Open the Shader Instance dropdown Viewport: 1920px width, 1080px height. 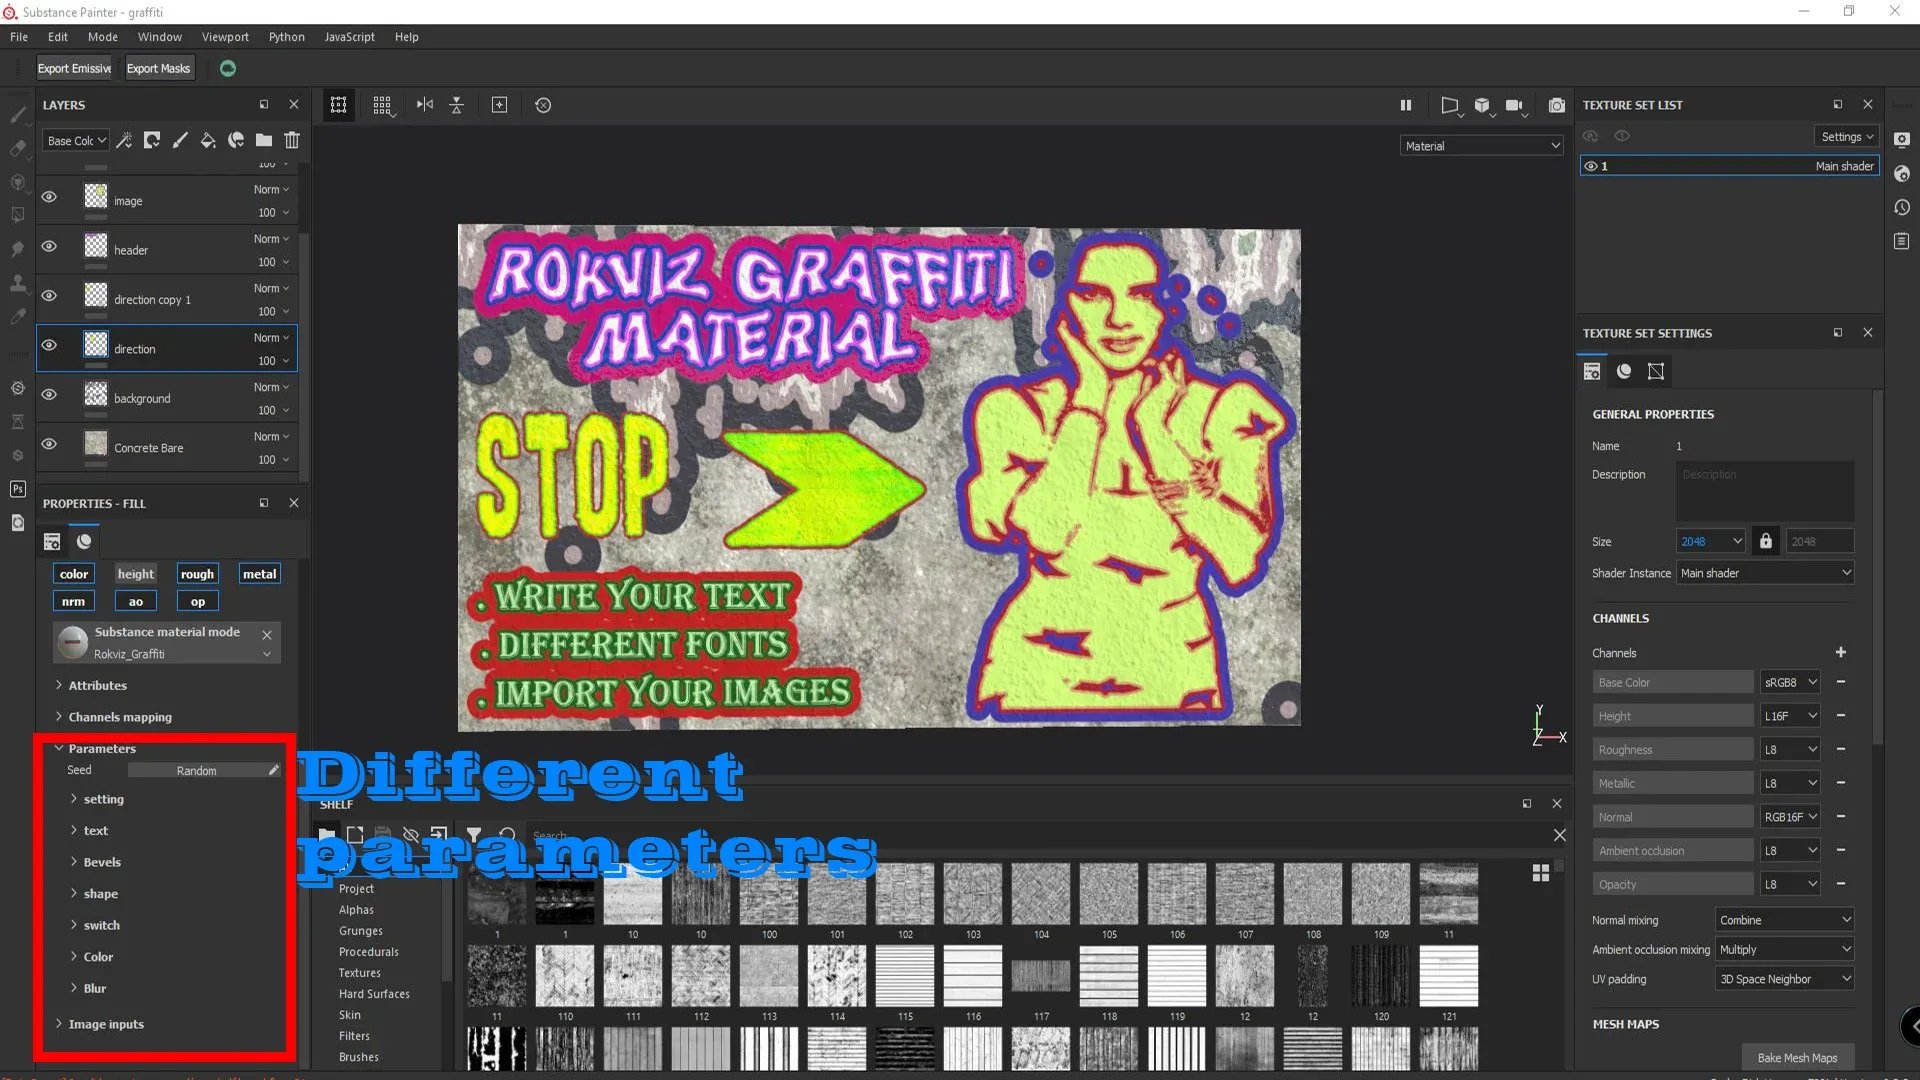pyautogui.click(x=1765, y=573)
